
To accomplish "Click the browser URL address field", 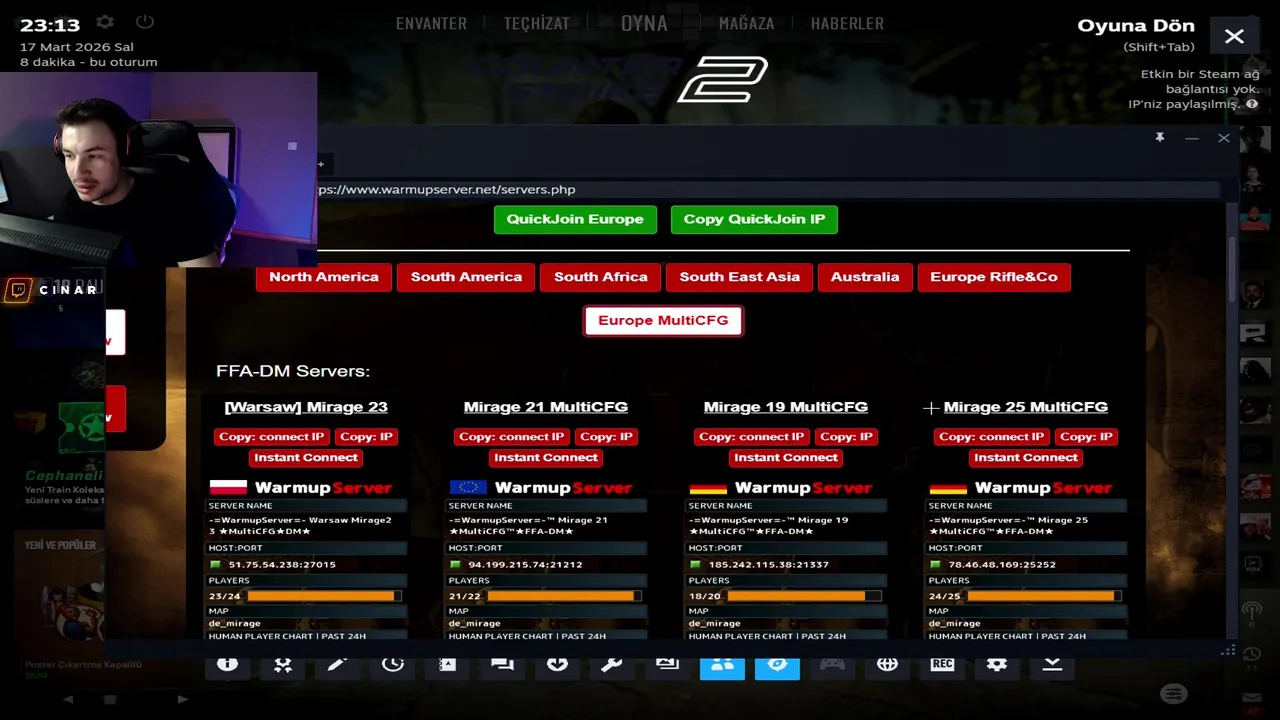I will pos(767,189).
